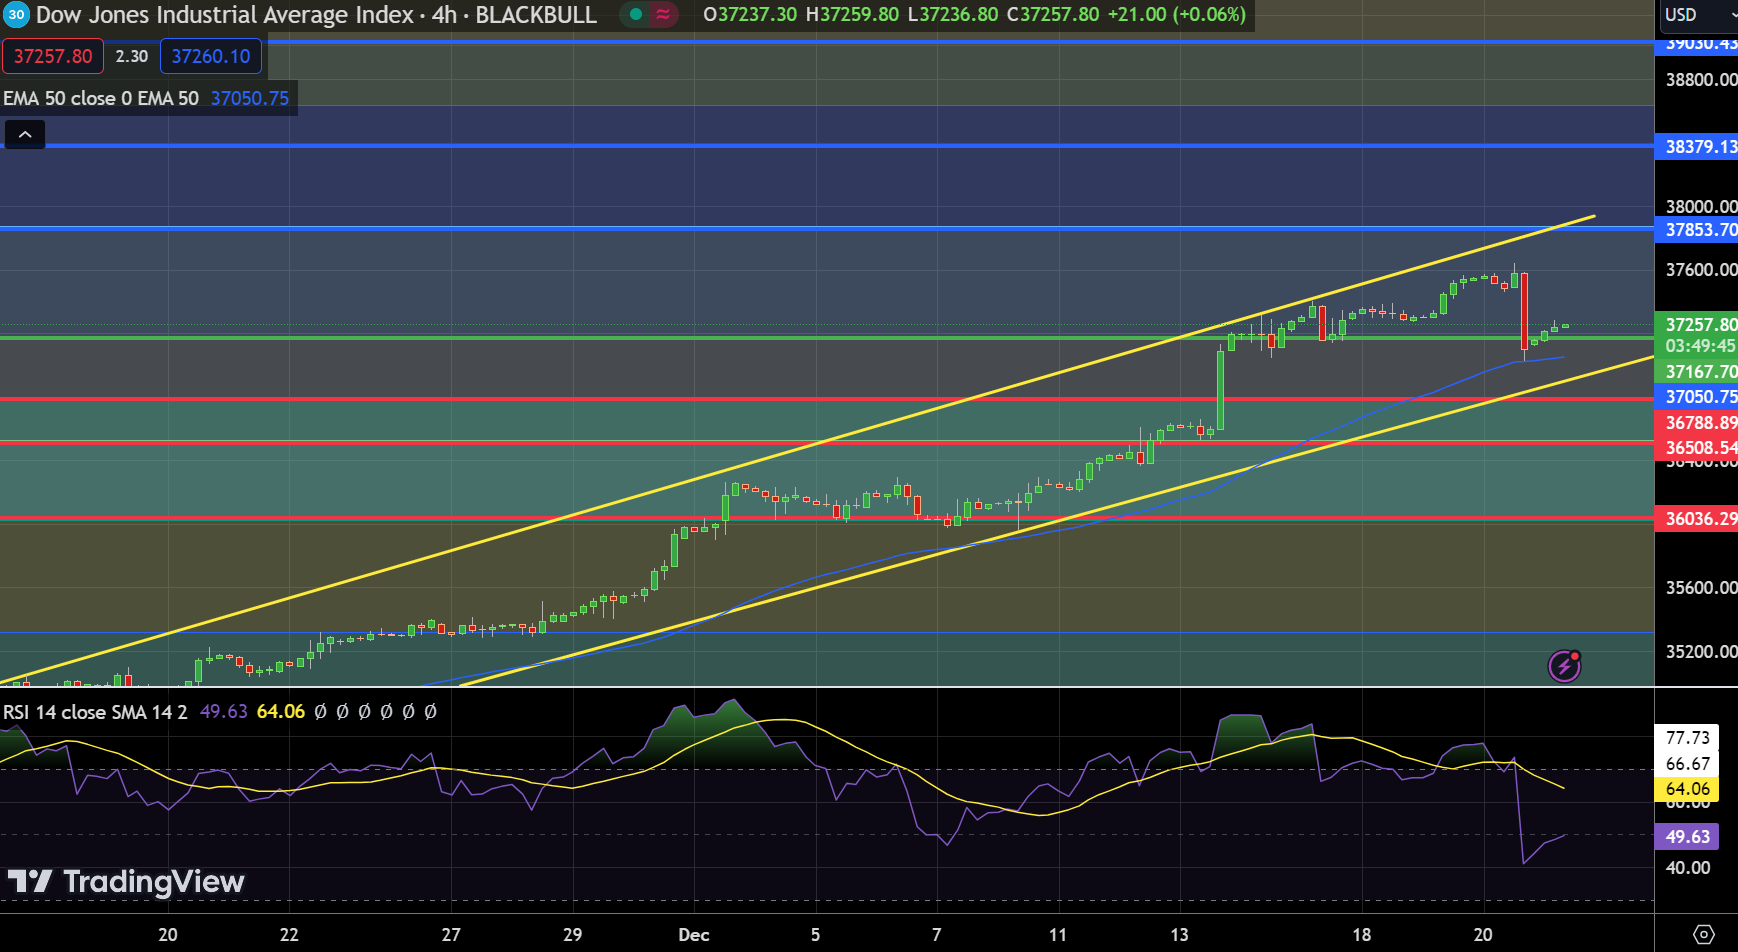The width and height of the screenshot is (1738, 952).
Task: Click the 11 date on the time axis
Action: 1058,935
